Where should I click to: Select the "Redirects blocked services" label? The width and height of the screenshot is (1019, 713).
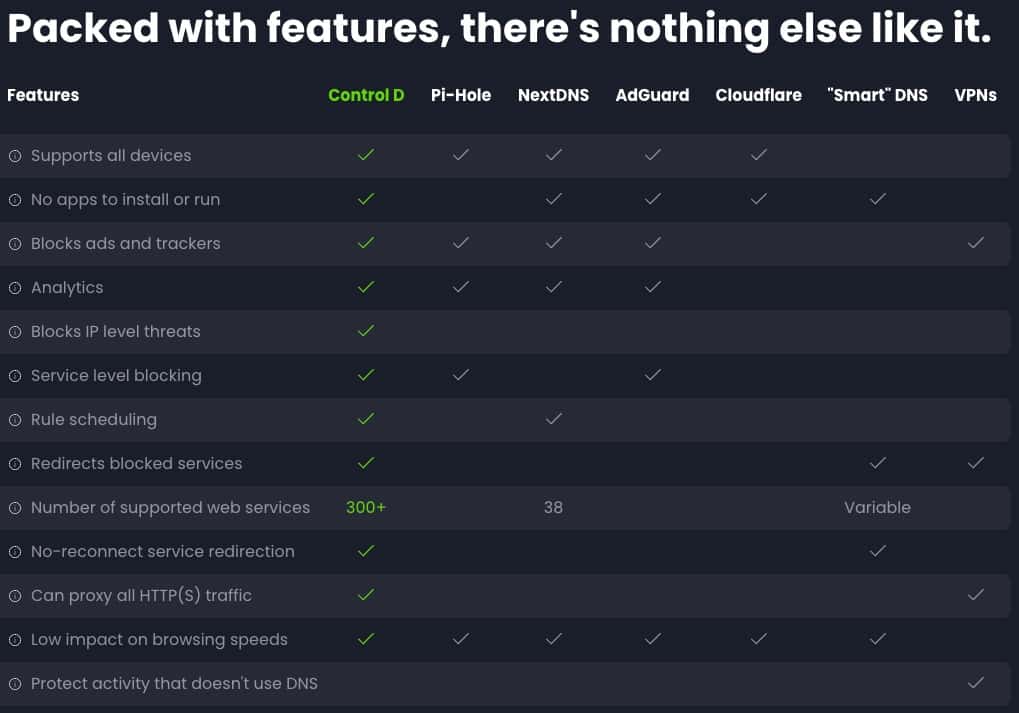tap(136, 463)
